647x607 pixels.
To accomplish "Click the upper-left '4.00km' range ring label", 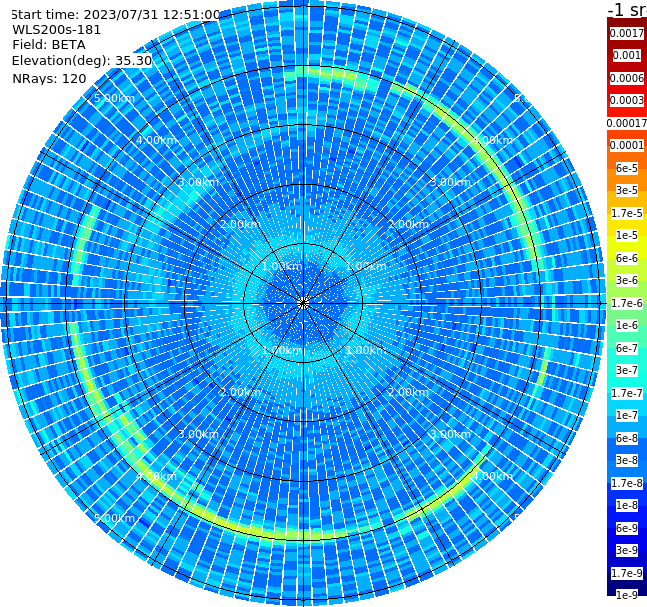I will 156,140.
